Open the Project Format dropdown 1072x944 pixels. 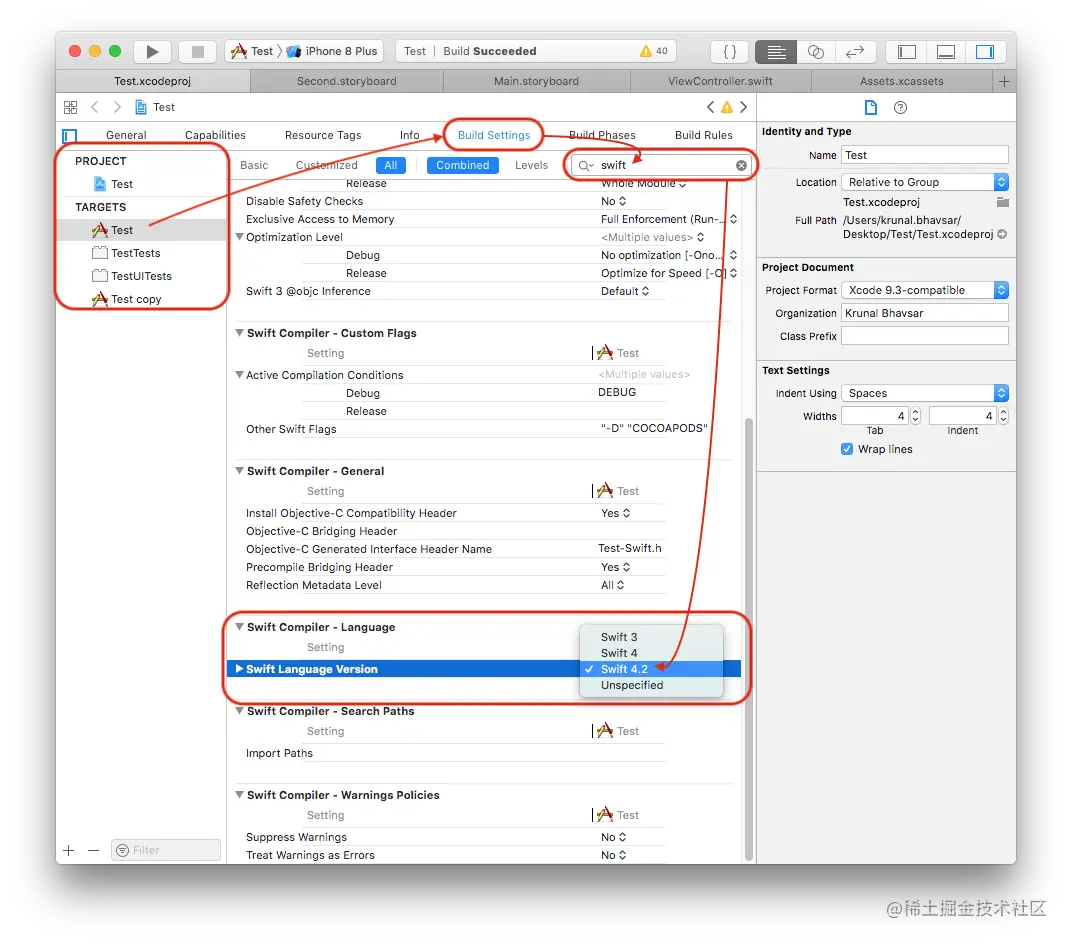pos(925,291)
